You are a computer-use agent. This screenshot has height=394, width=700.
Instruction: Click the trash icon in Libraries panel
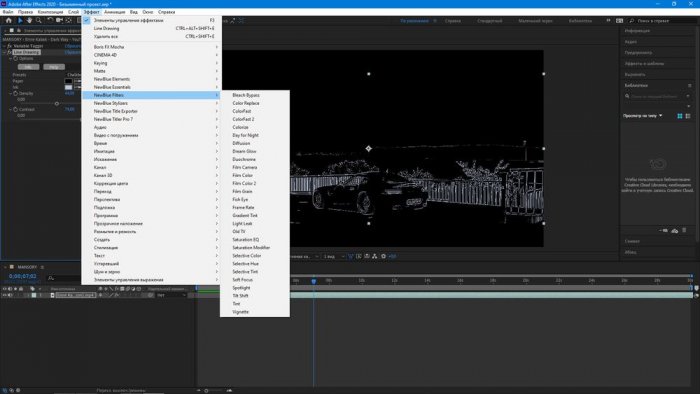pyautogui.click(x=684, y=231)
